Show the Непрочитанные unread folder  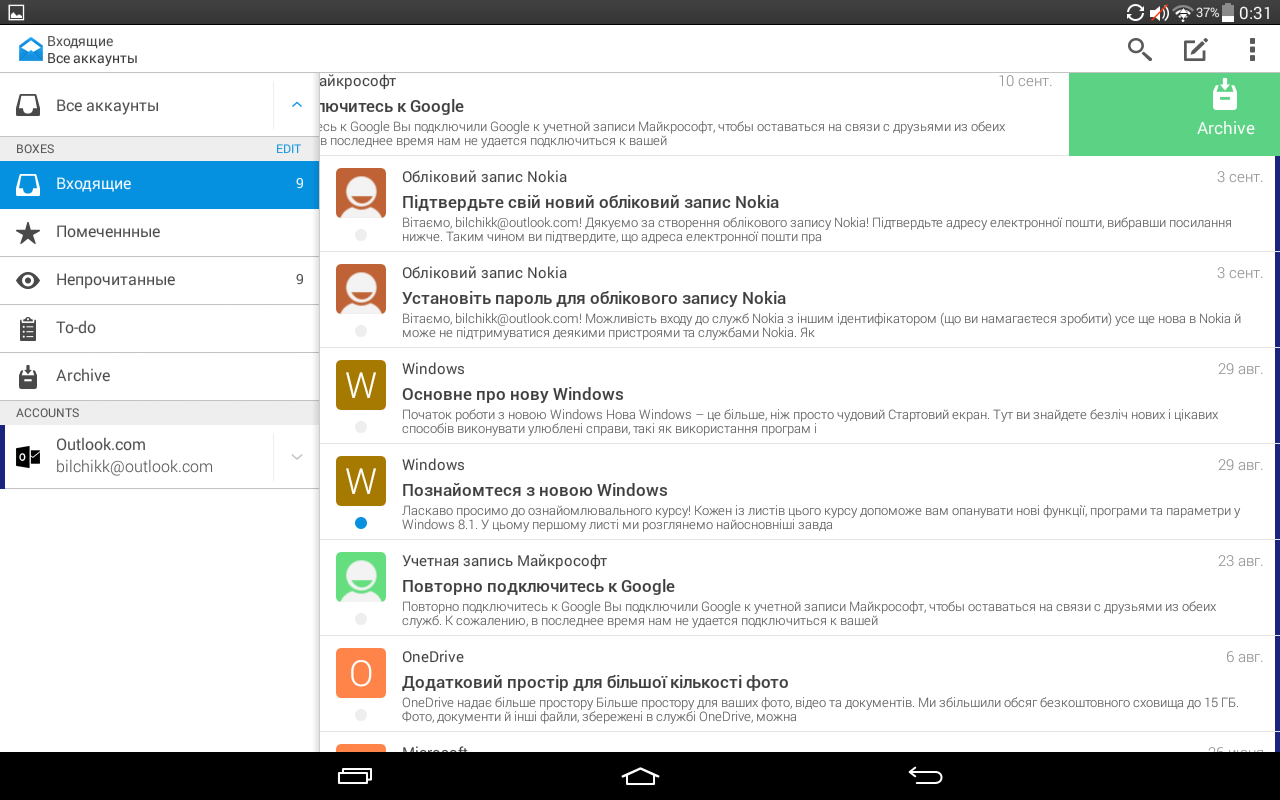tap(160, 280)
